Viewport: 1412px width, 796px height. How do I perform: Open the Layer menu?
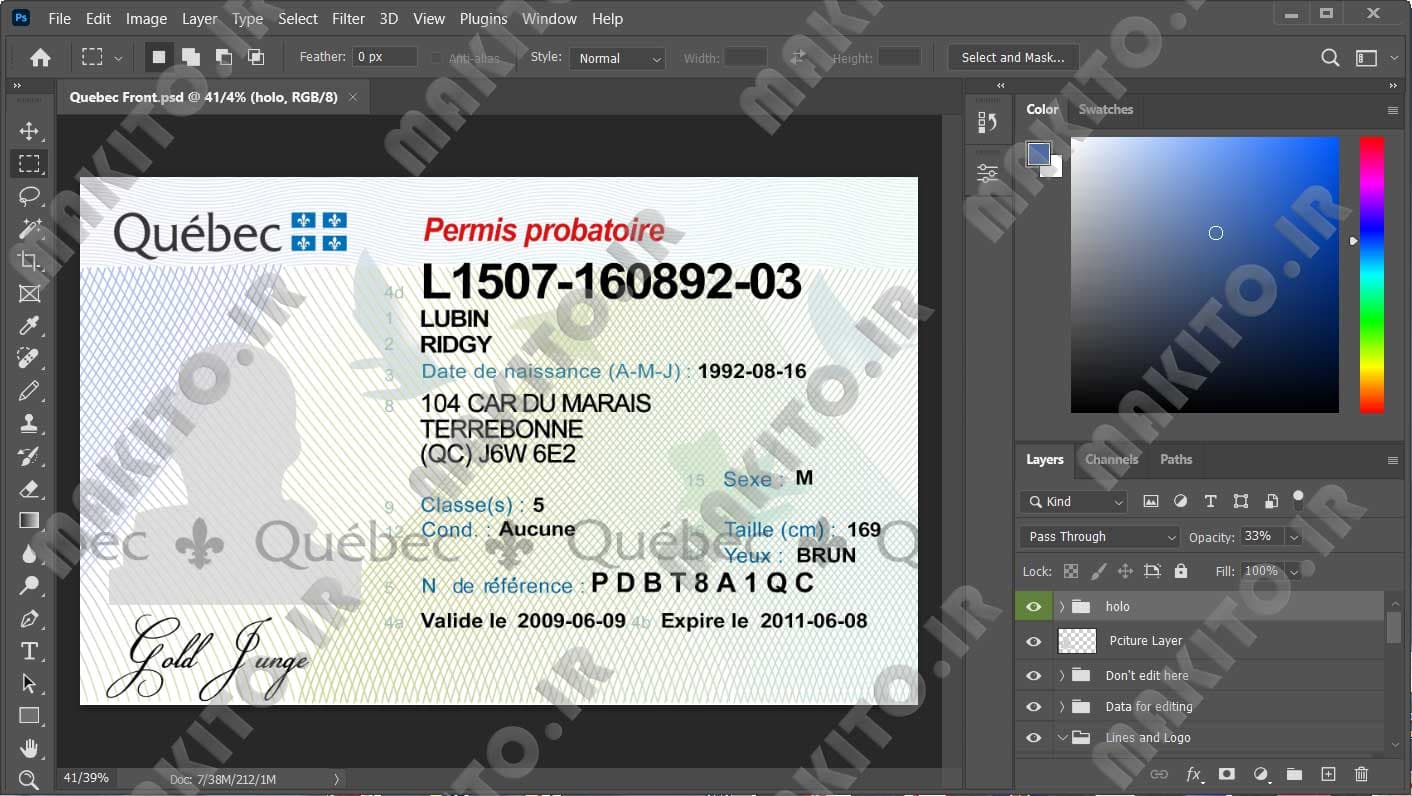tap(199, 18)
